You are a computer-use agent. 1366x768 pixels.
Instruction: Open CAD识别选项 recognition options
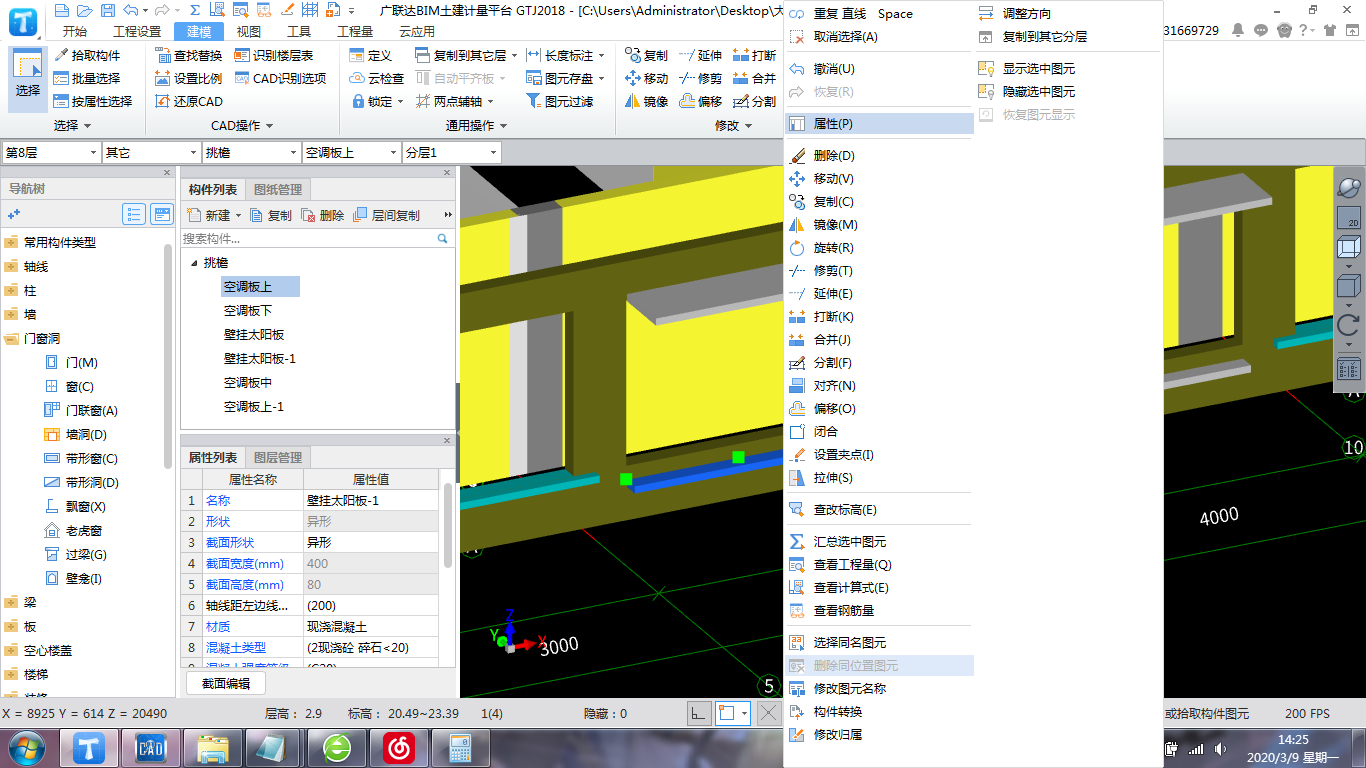coord(281,78)
